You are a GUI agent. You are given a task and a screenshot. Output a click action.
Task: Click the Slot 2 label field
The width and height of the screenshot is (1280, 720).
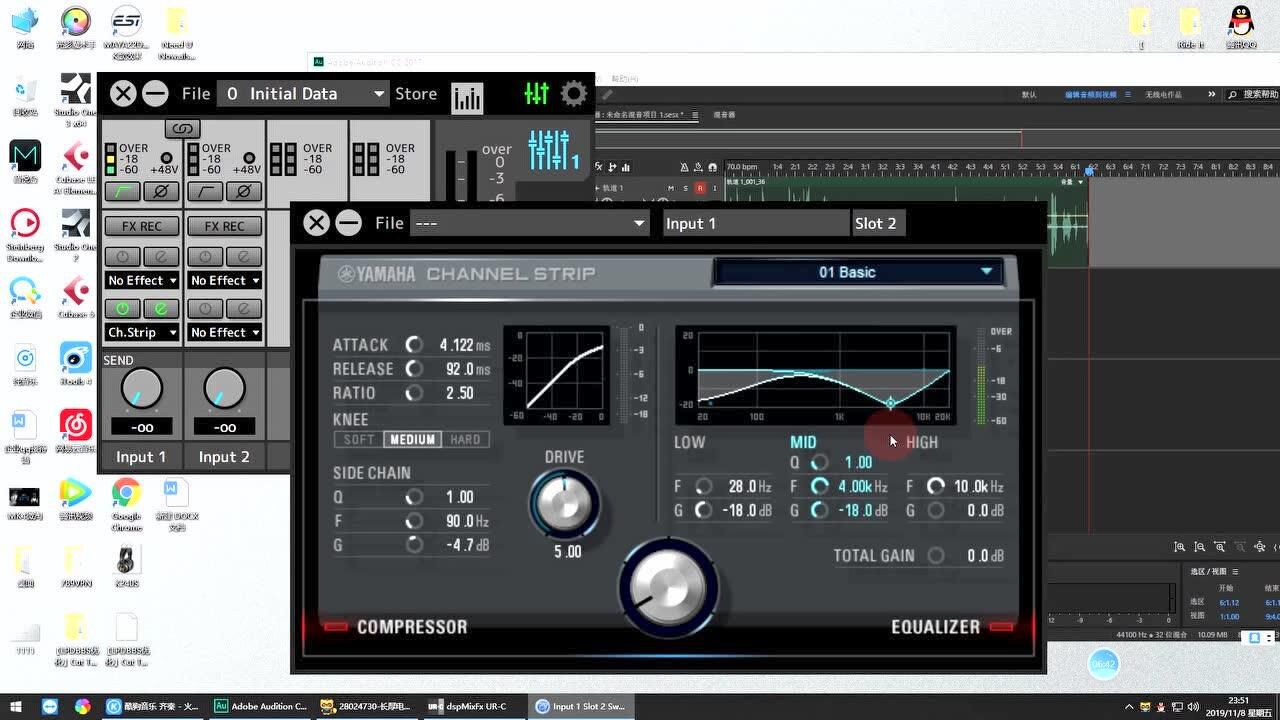click(879, 223)
